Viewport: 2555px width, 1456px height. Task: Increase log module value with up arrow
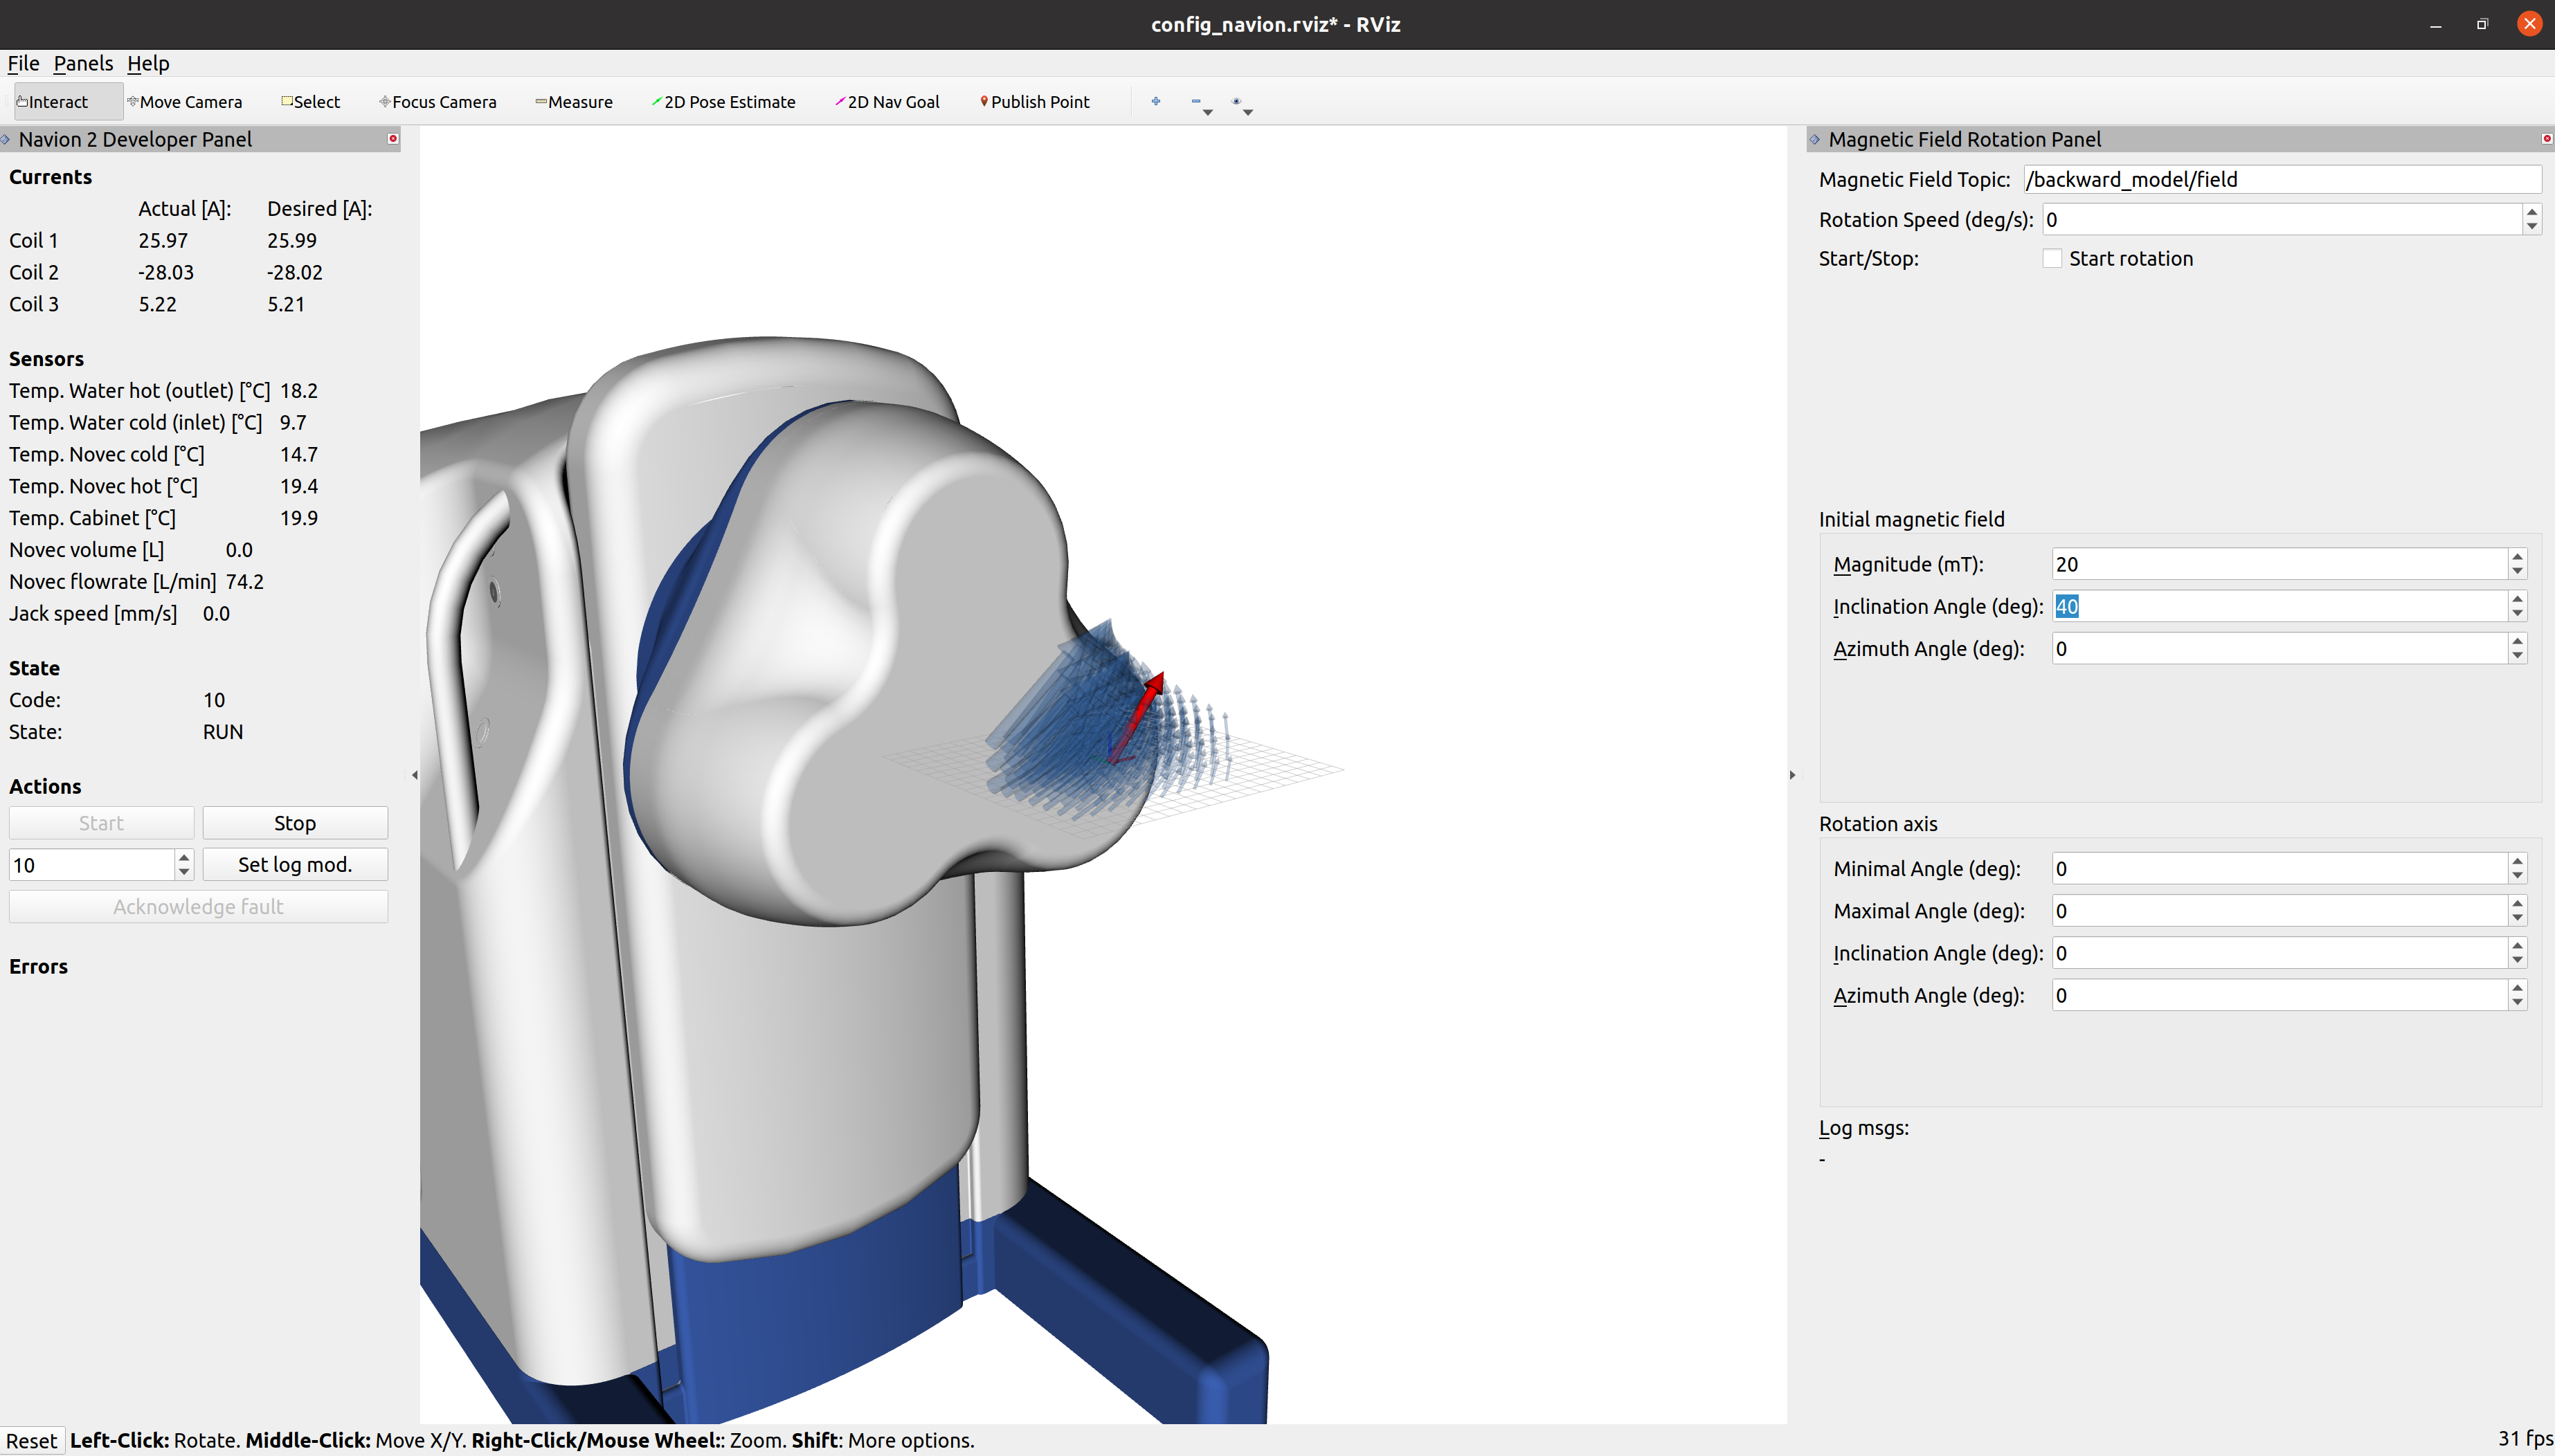click(x=184, y=857)
